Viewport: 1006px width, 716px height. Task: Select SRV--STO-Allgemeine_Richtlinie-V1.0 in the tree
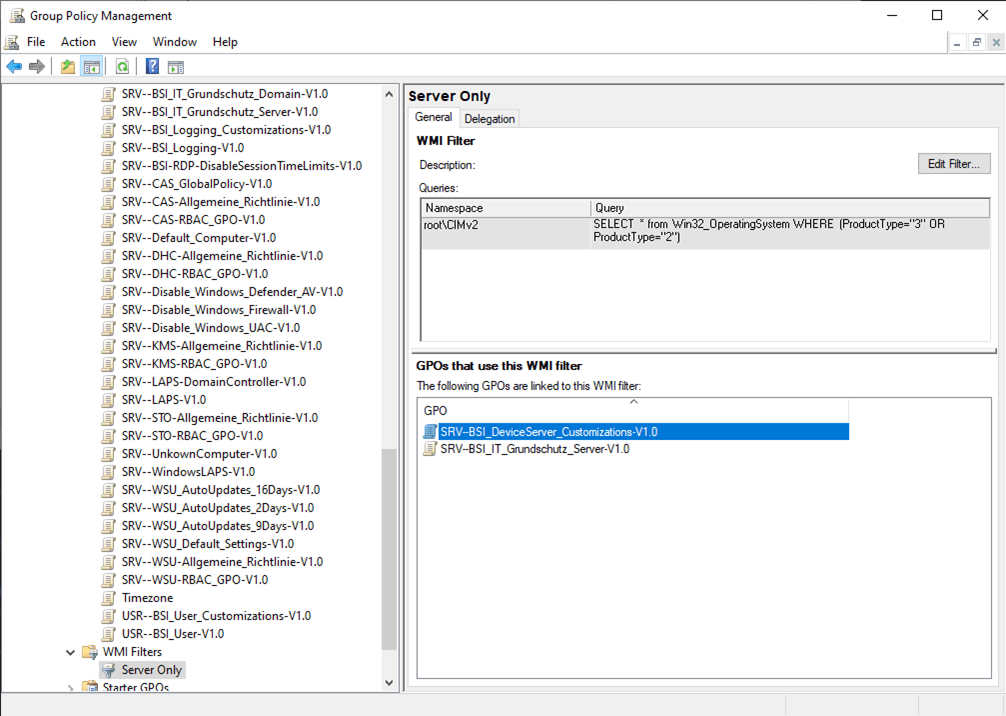tap(220, 418)
